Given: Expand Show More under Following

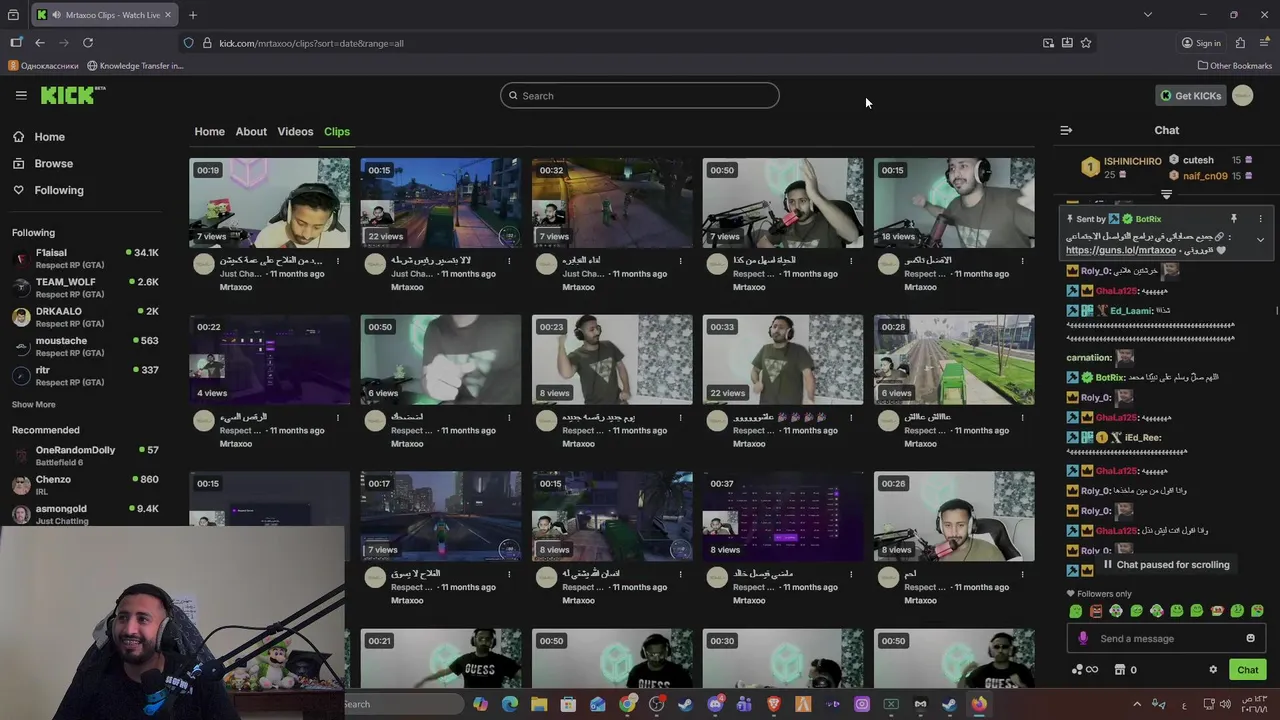Looking at the screenshot, I should pos(33,404).
